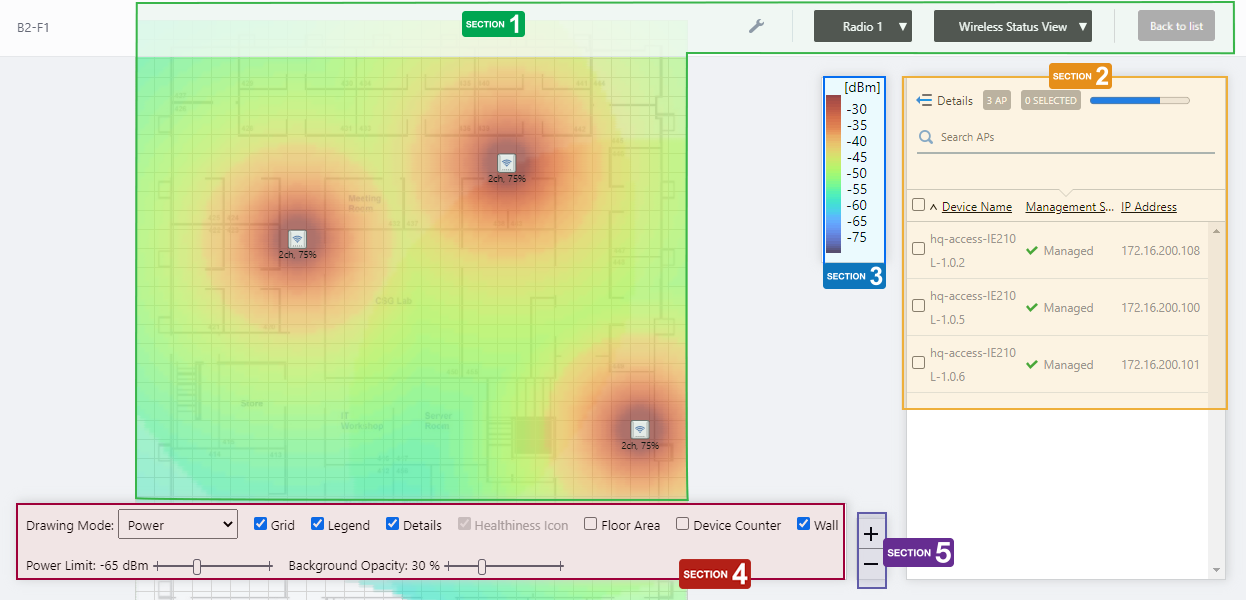Zoom in with the plus button

click(x=871, y=534)
